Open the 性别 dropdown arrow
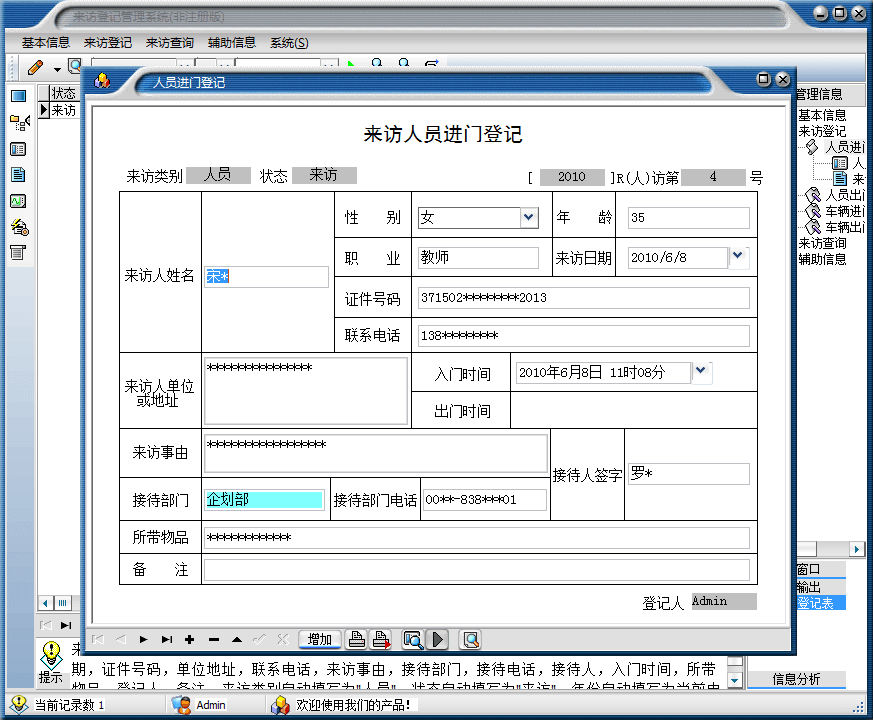Image resolution: width=873 pixels, height=720 pixels. tap(529, 217)
